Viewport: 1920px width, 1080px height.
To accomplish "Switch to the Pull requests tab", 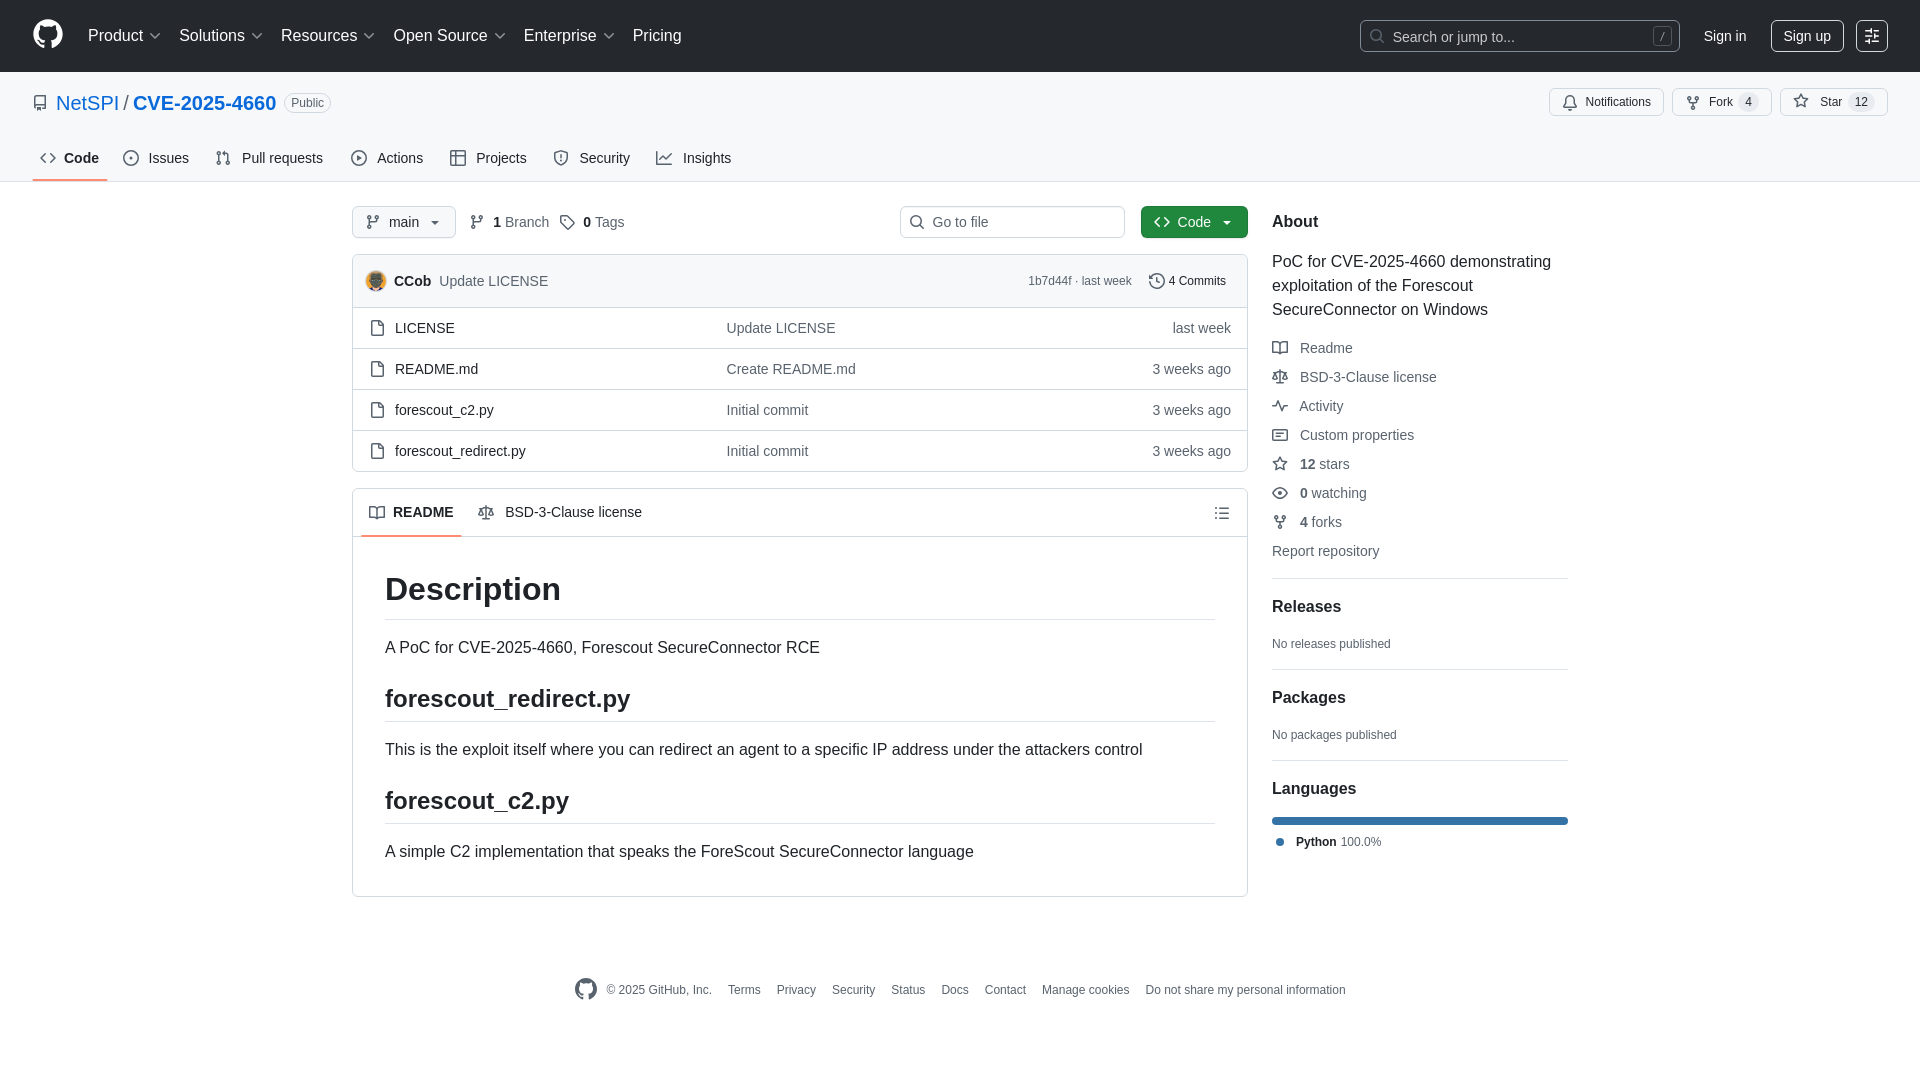I will pos(269,158).
